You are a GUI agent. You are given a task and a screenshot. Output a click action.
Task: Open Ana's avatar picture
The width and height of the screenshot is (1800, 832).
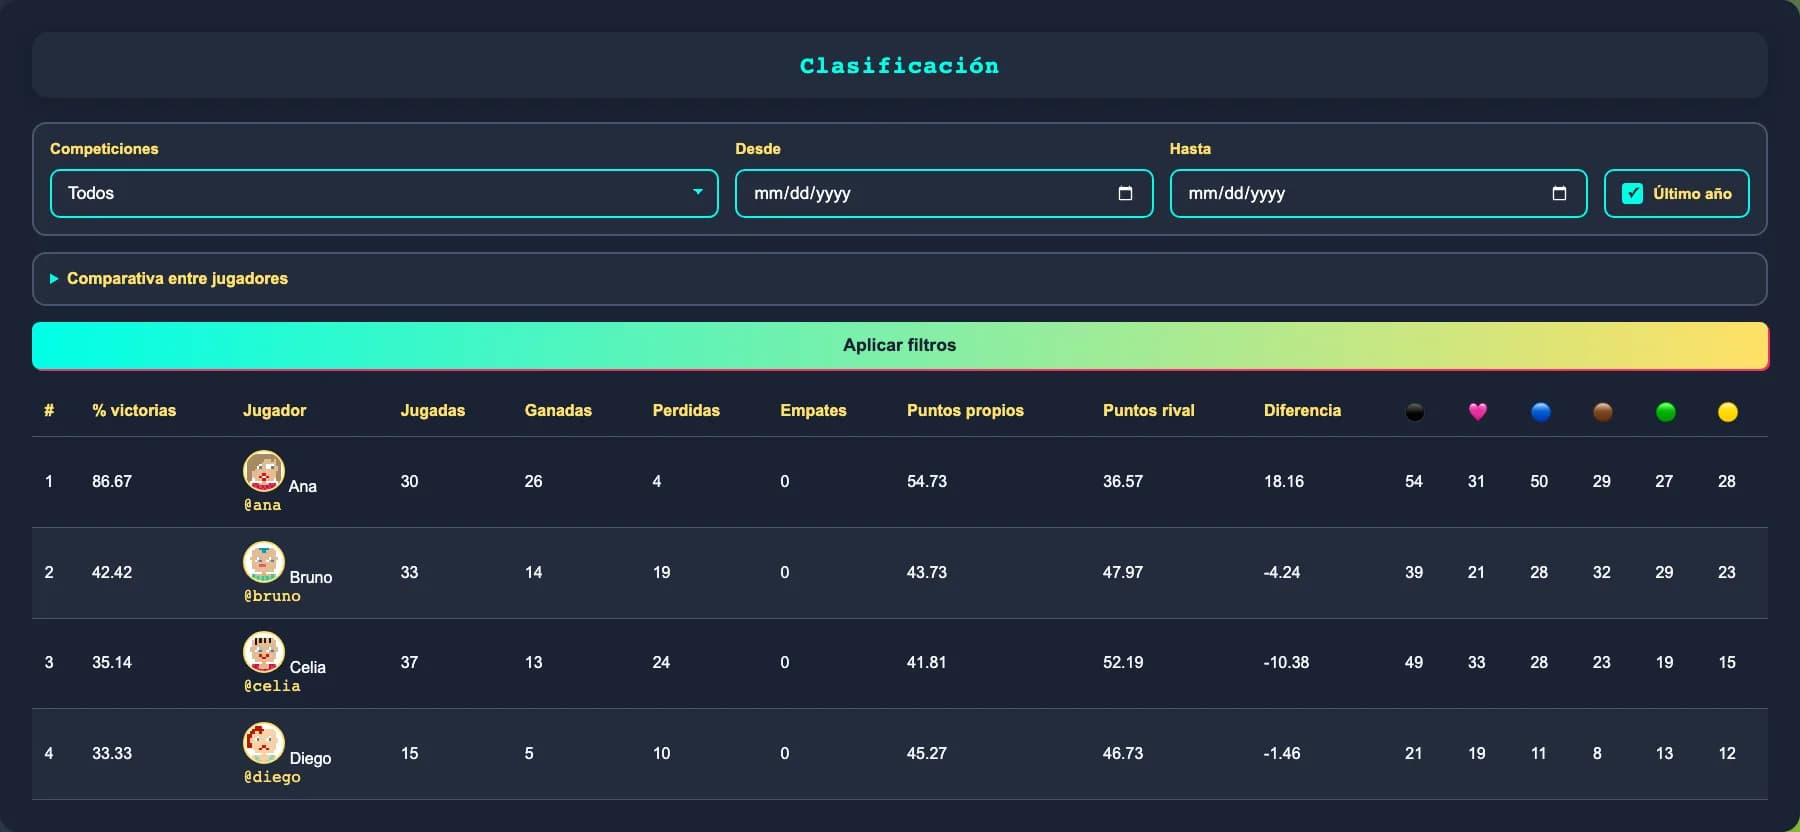click(264, 471)
